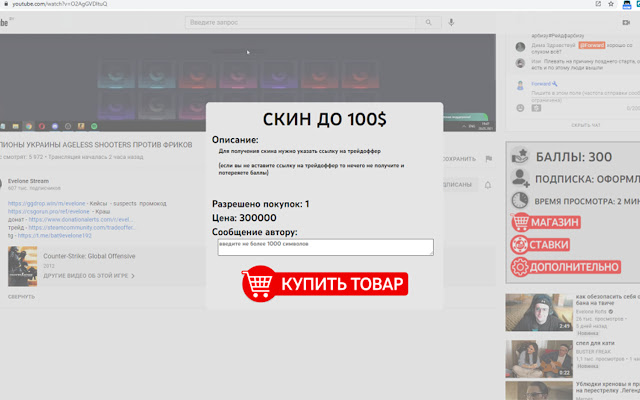The height and width of the screenshot is (400, 640).
Task: Collapse description with СВЕРНУТЬ
Action: [21, 297]
